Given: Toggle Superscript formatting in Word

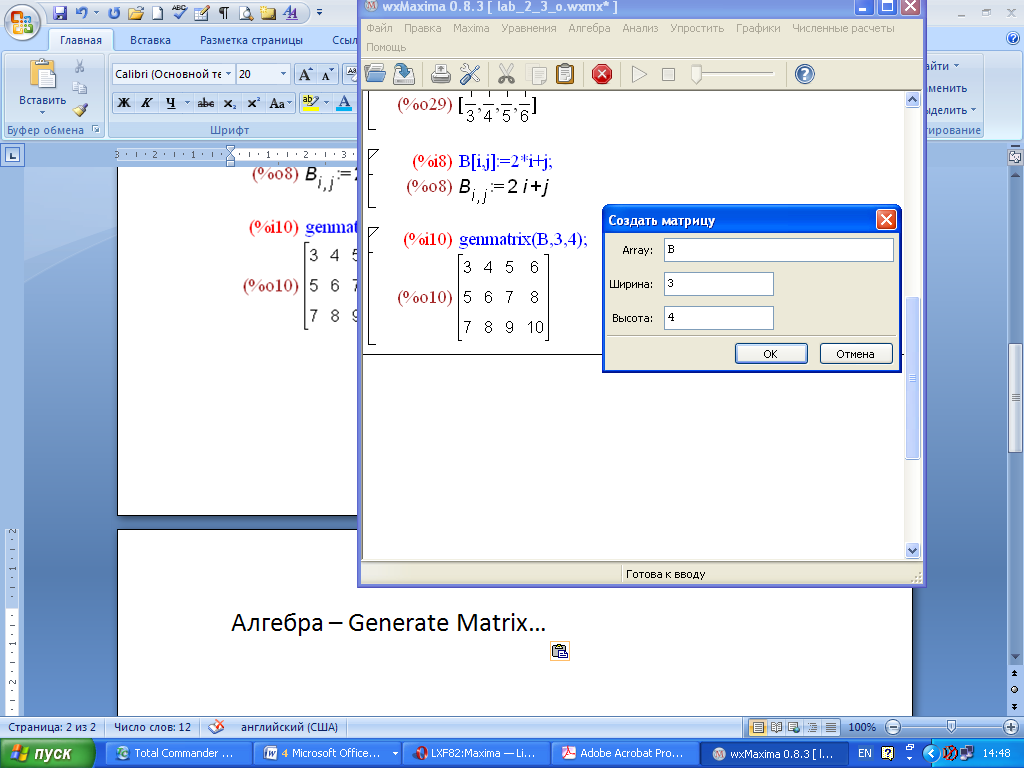Looking at the screenshot, I should (x=253, y=103).
